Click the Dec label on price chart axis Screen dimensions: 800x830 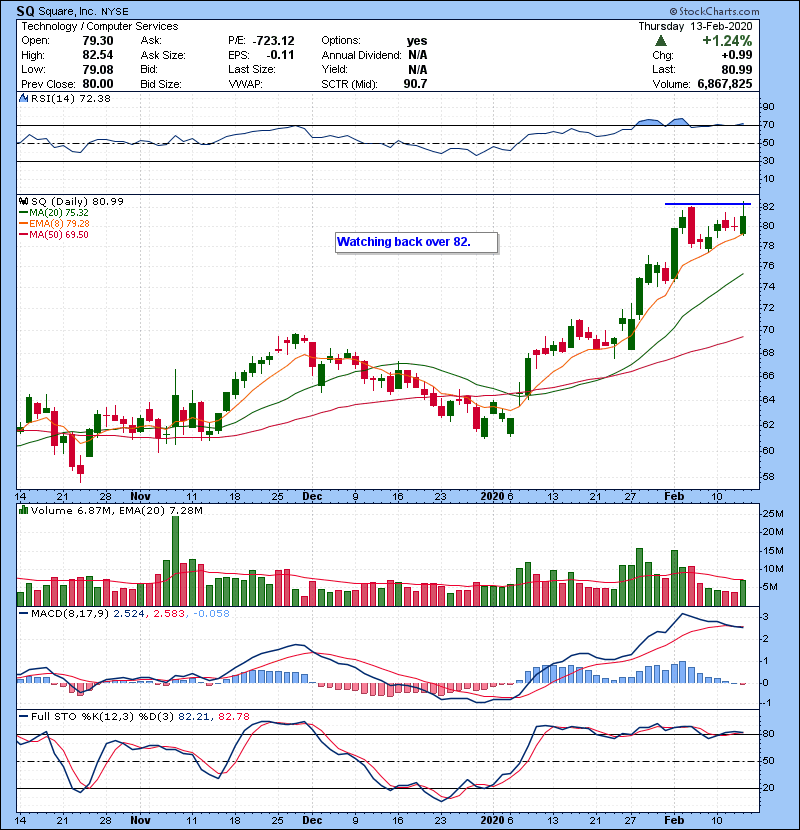coord(312,497)
